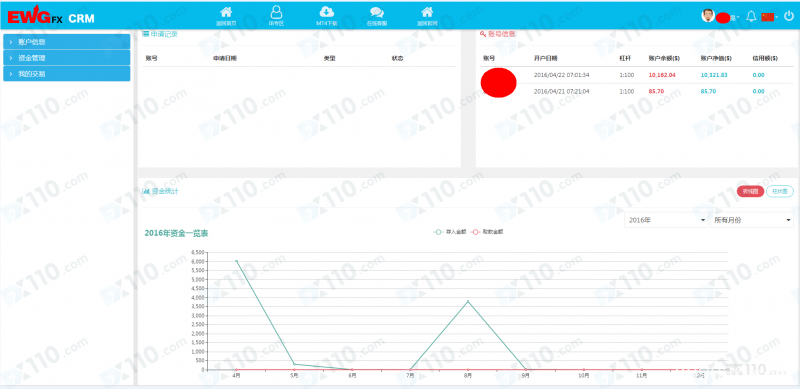Open the notification bell

coord(751,16)
